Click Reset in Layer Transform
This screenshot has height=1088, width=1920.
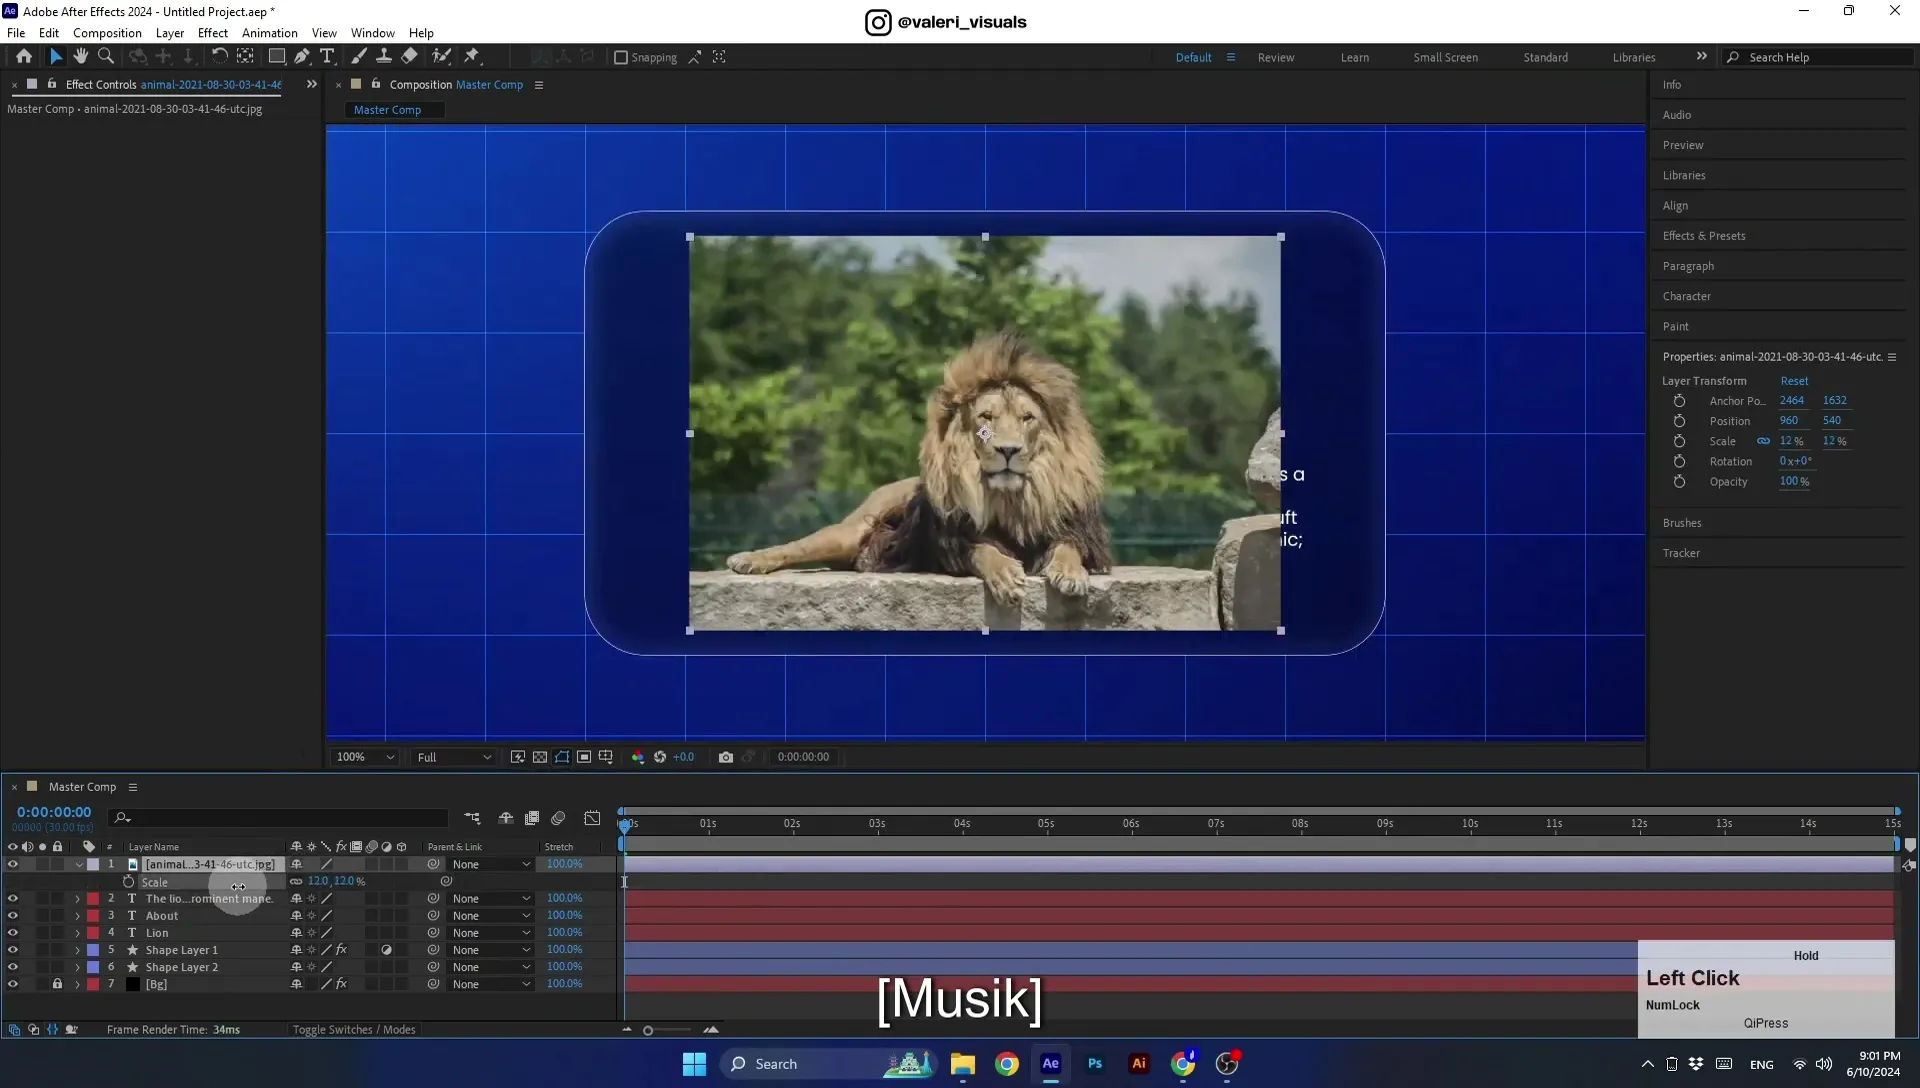[1794, 381]
